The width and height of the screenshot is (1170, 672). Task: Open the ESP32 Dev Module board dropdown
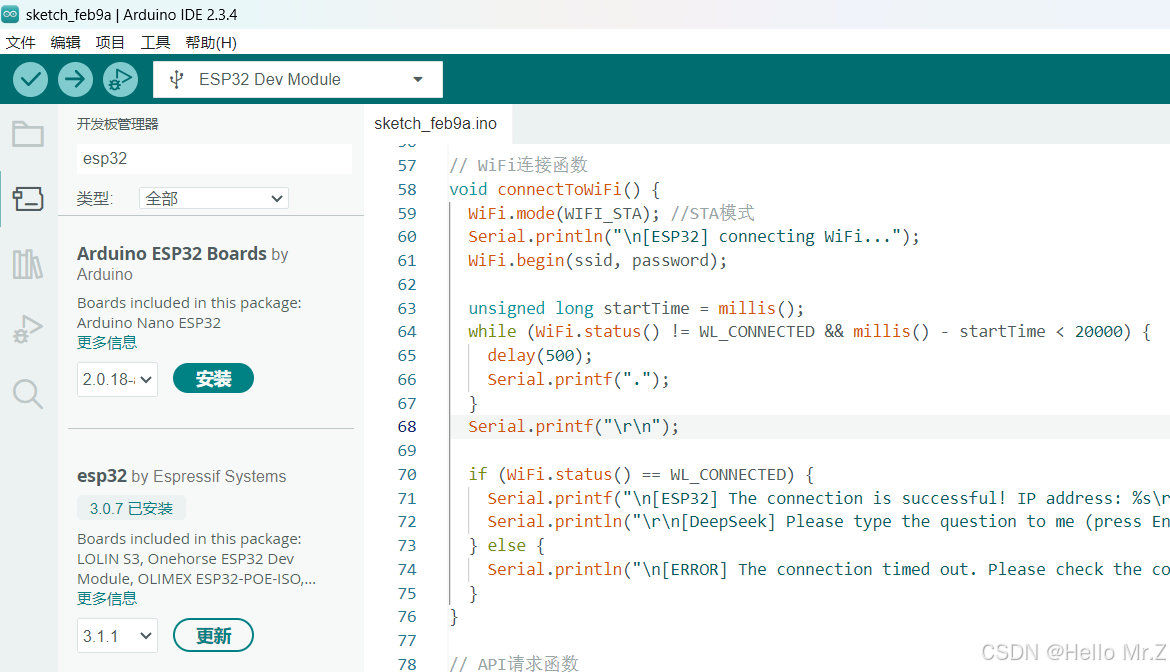click(298, 79)
